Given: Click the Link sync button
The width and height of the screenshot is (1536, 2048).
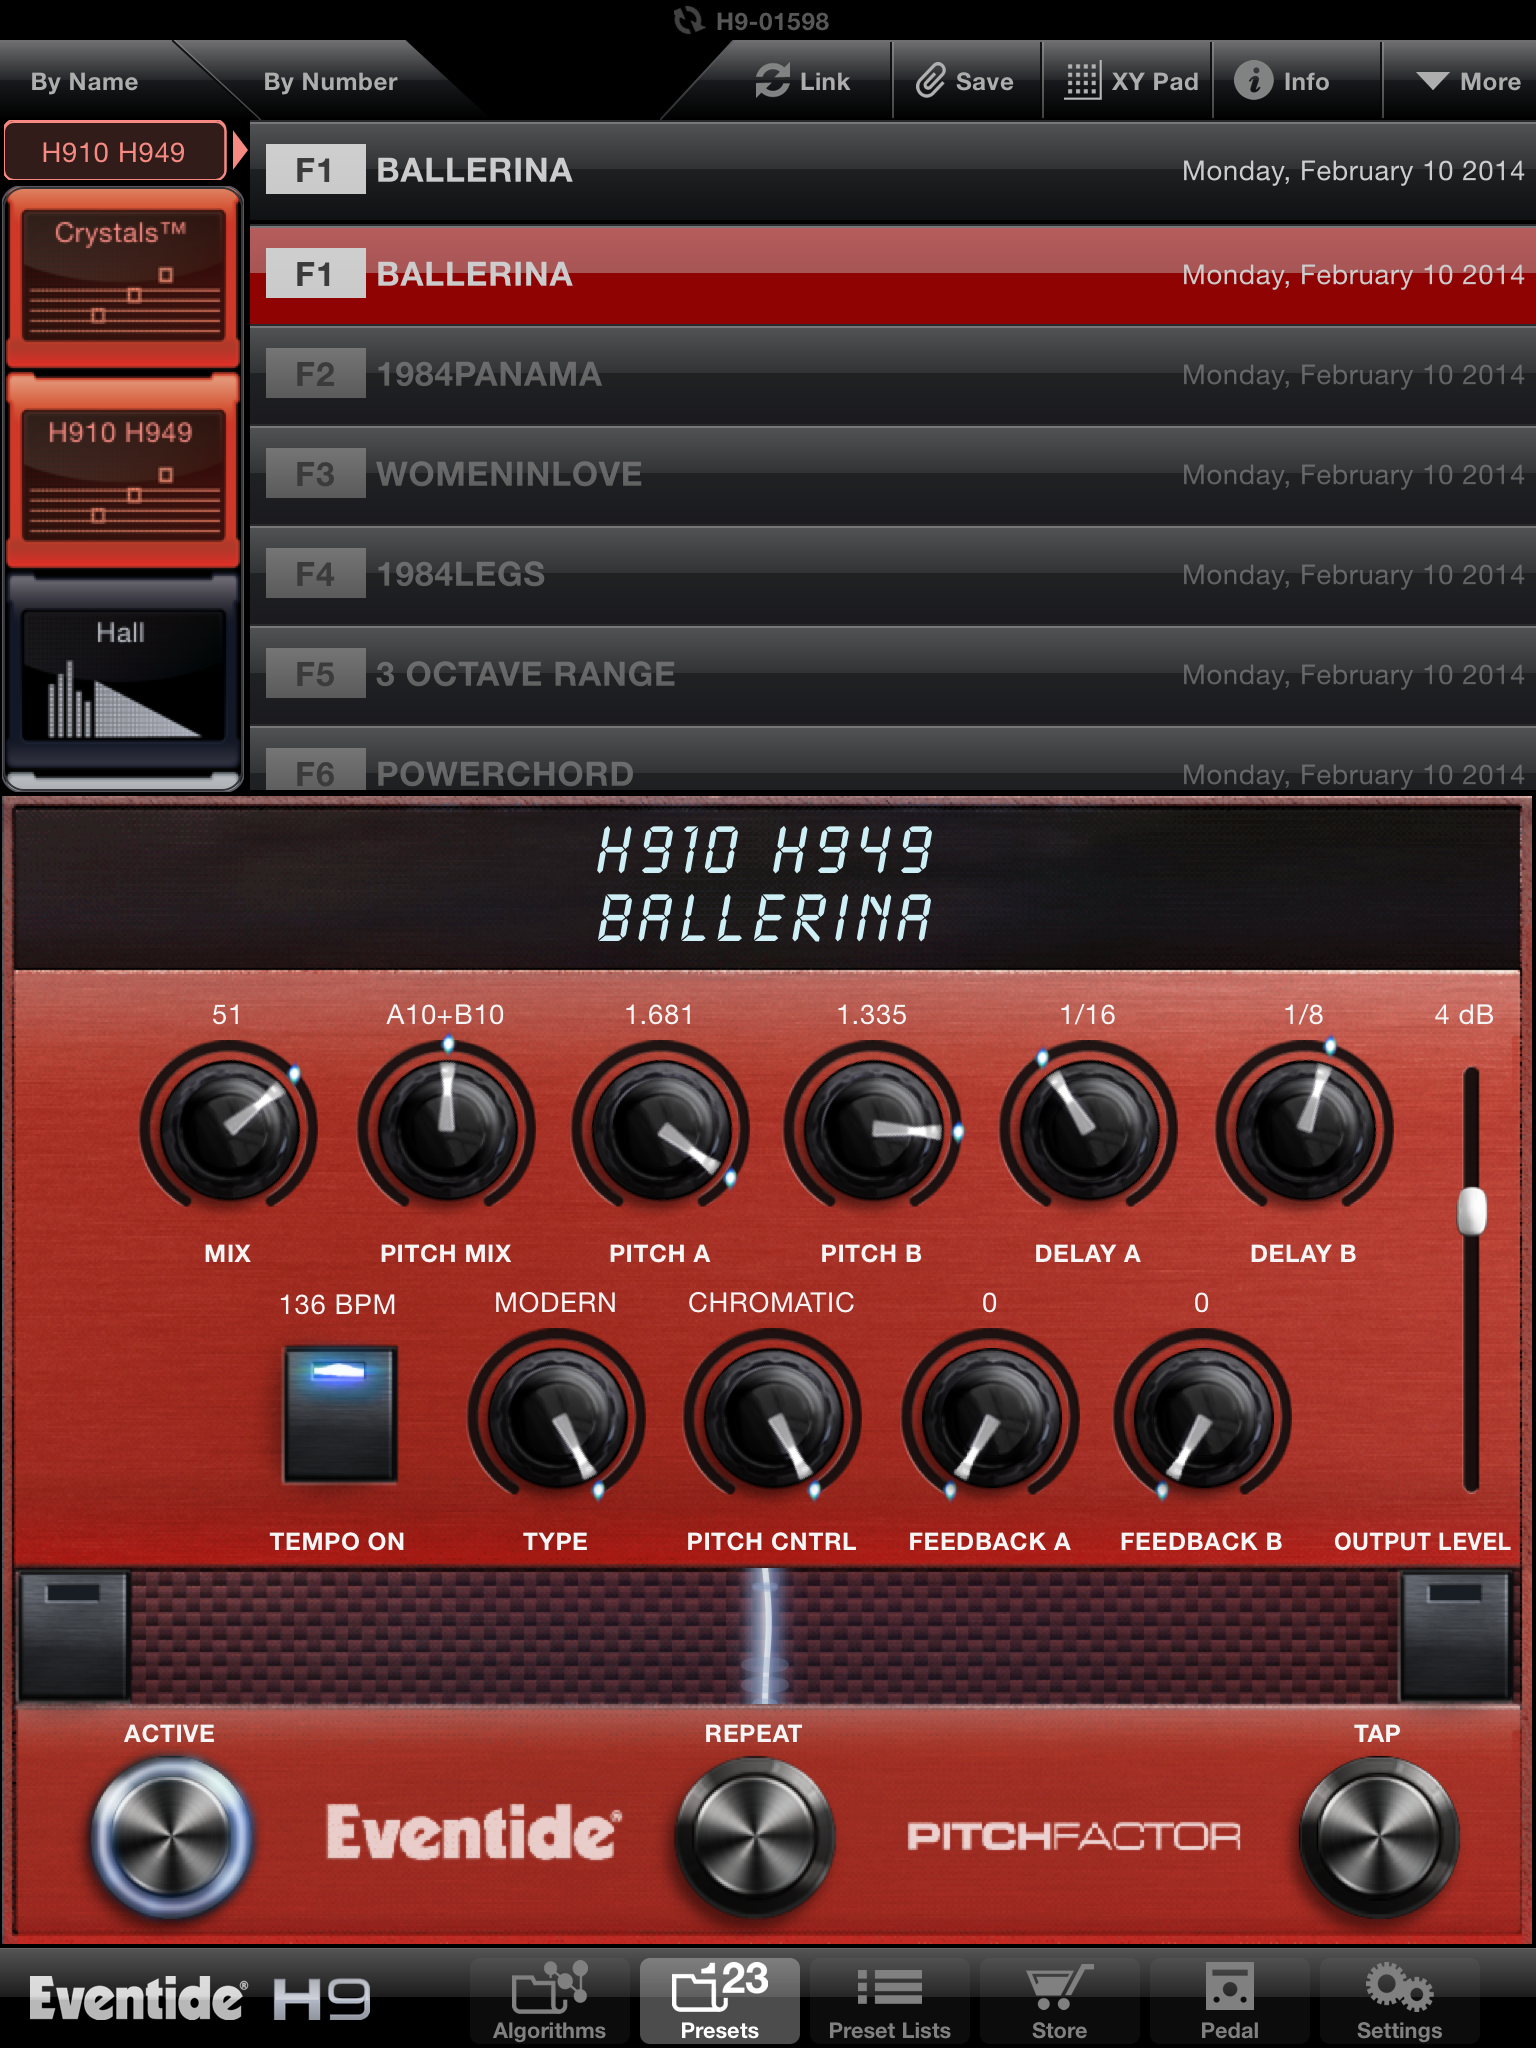Looking at the screenshot, I should coord(802,81).
